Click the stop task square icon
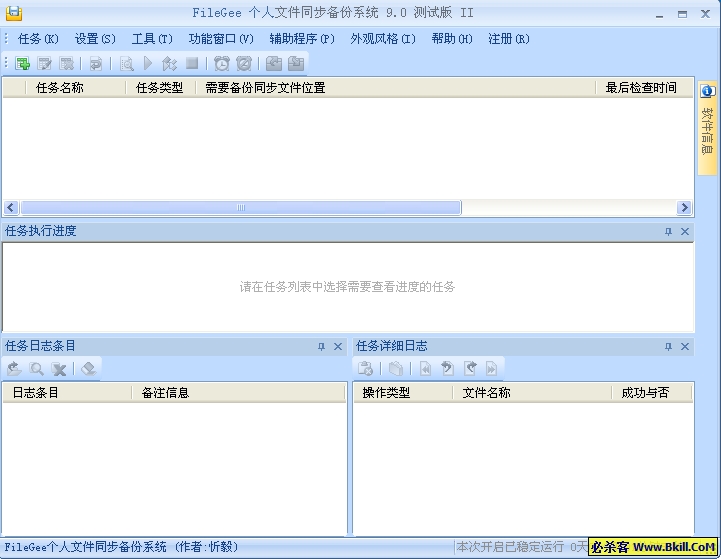The image size is (721, 559). [x=192, y=64]
